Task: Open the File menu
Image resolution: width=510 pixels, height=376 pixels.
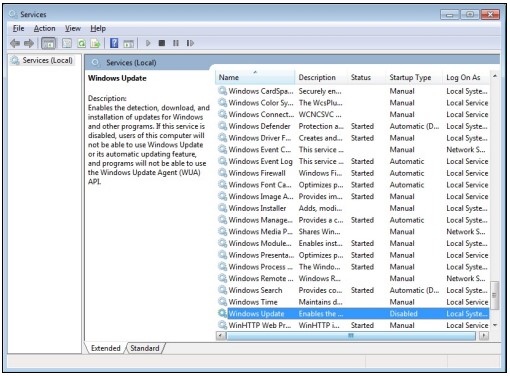Action: (x=18, y=29)
